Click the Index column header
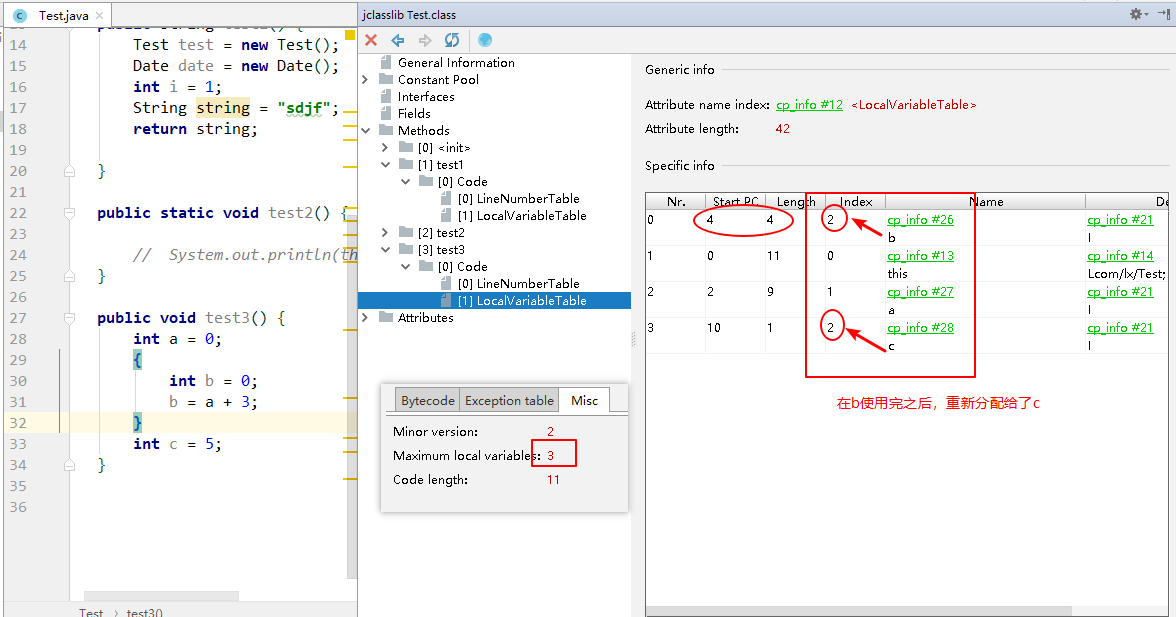The image size is (1176, 617). coord(856,202)
